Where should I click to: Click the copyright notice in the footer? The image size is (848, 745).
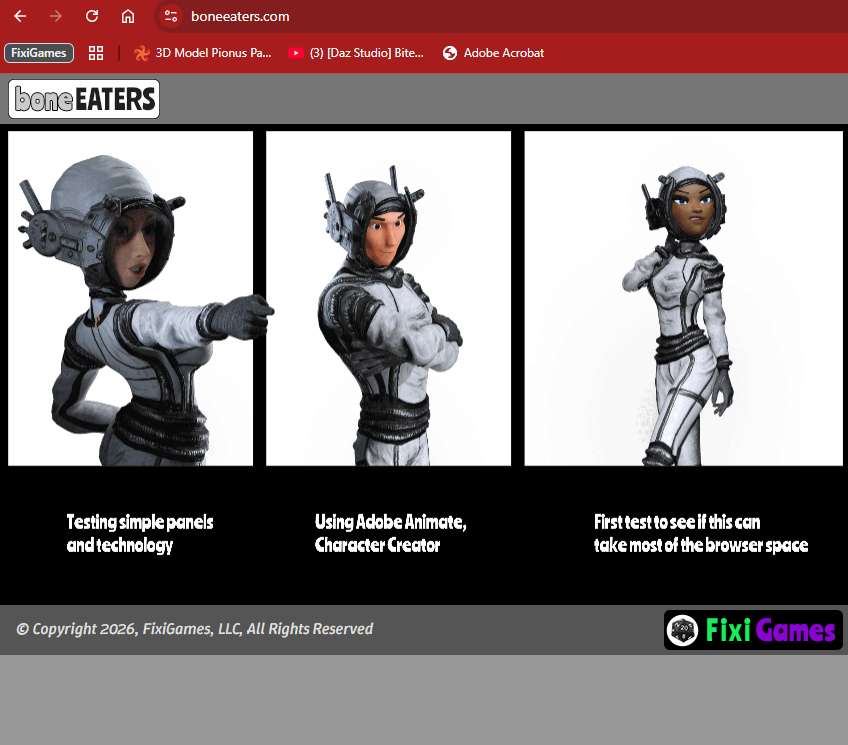(x=194, y=629)
